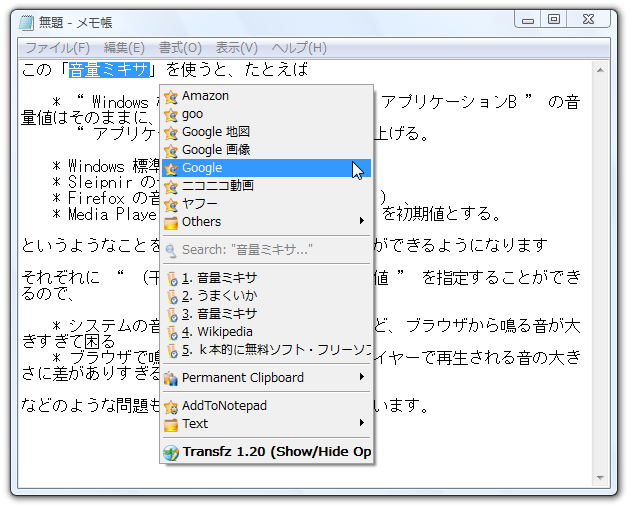Click the scrollbar down arrow

(600, 478)
